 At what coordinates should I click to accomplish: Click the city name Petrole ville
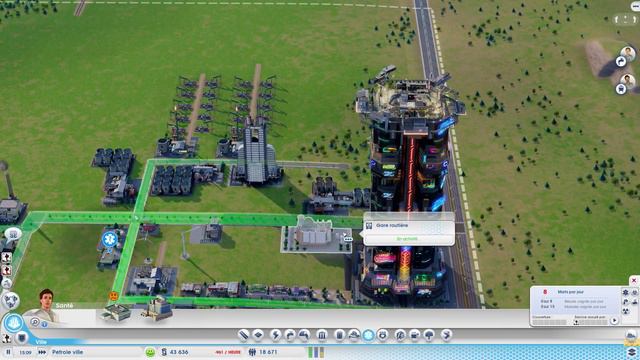coord(67,352)
